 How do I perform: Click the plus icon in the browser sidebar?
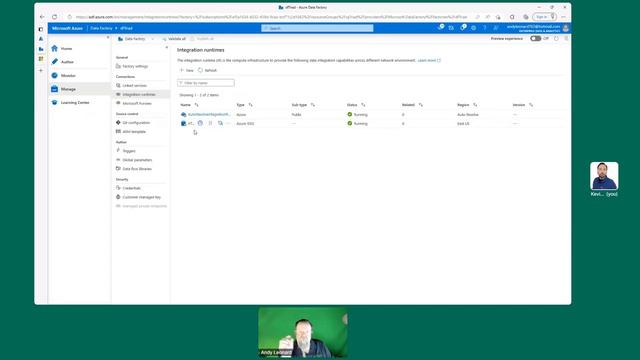pyautogui.click(x=41, y=71)
